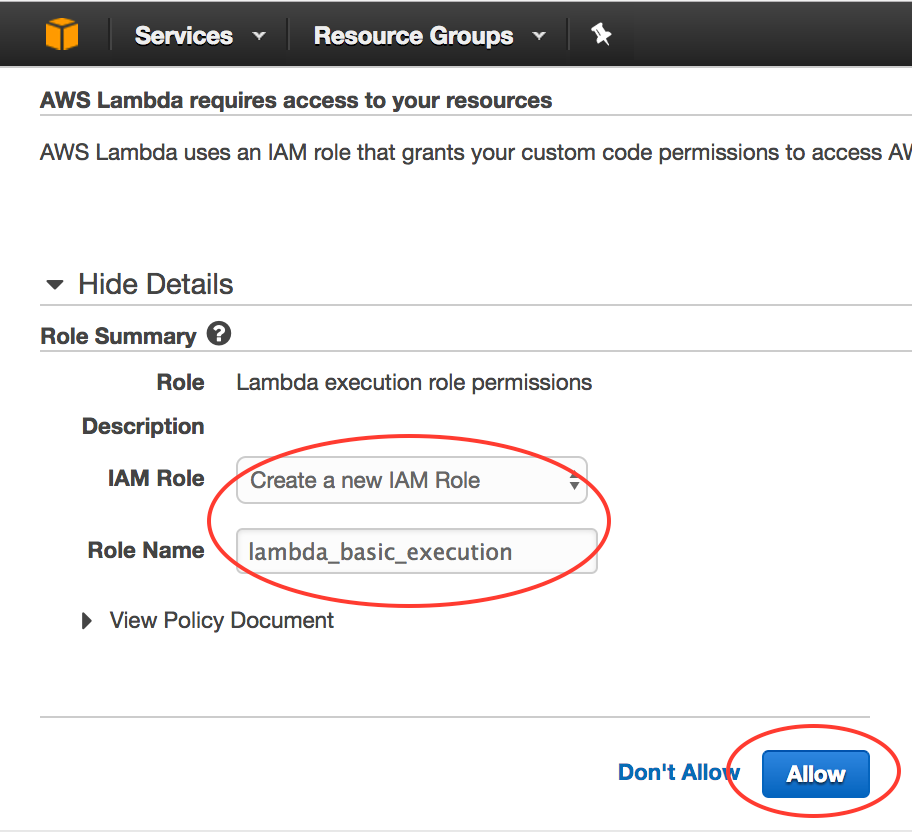Click the Role Summary help question mark
912x832 pixels.
[219, 334]
